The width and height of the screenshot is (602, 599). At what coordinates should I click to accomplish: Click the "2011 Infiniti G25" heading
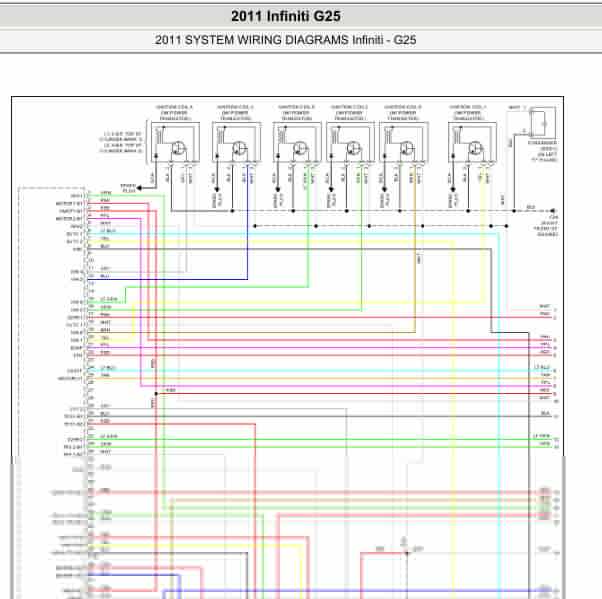(286, 16)
